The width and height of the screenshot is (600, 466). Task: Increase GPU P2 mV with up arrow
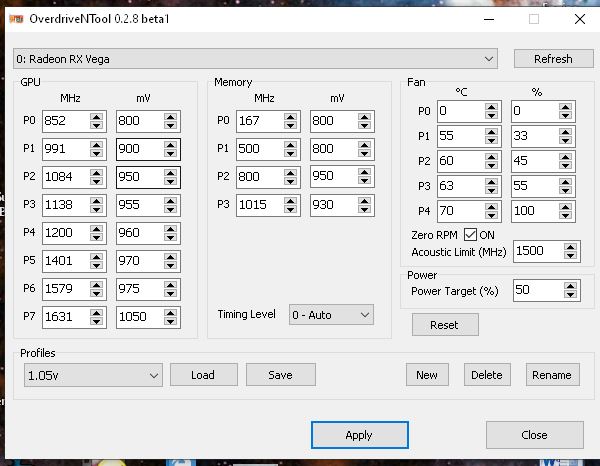(170, 173)
